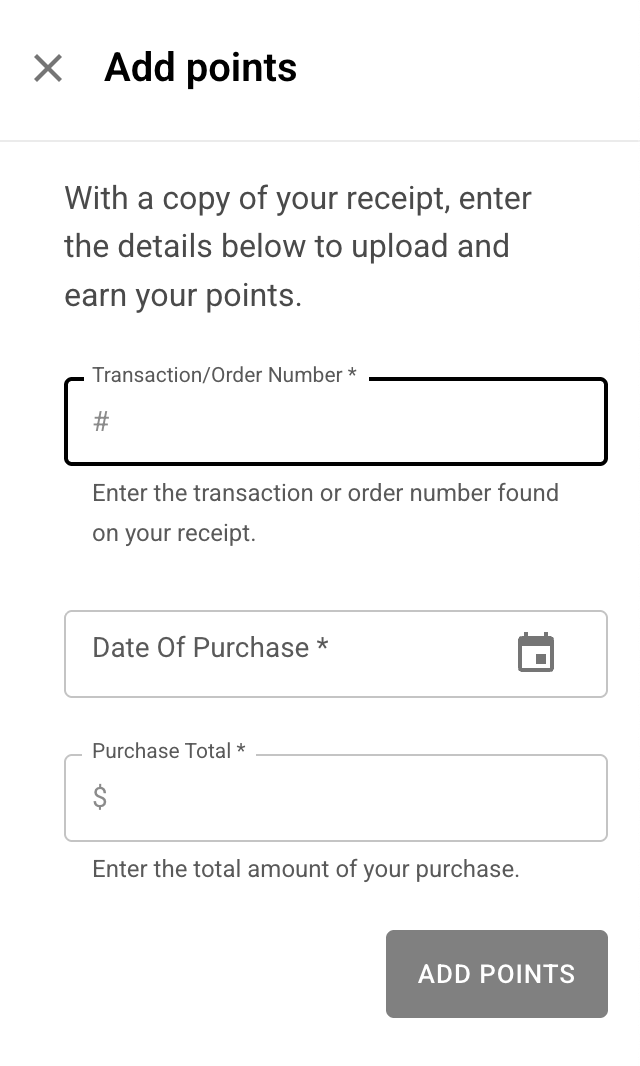
Task: Click the words "earn your points"
Action: [x=182, y=296]
